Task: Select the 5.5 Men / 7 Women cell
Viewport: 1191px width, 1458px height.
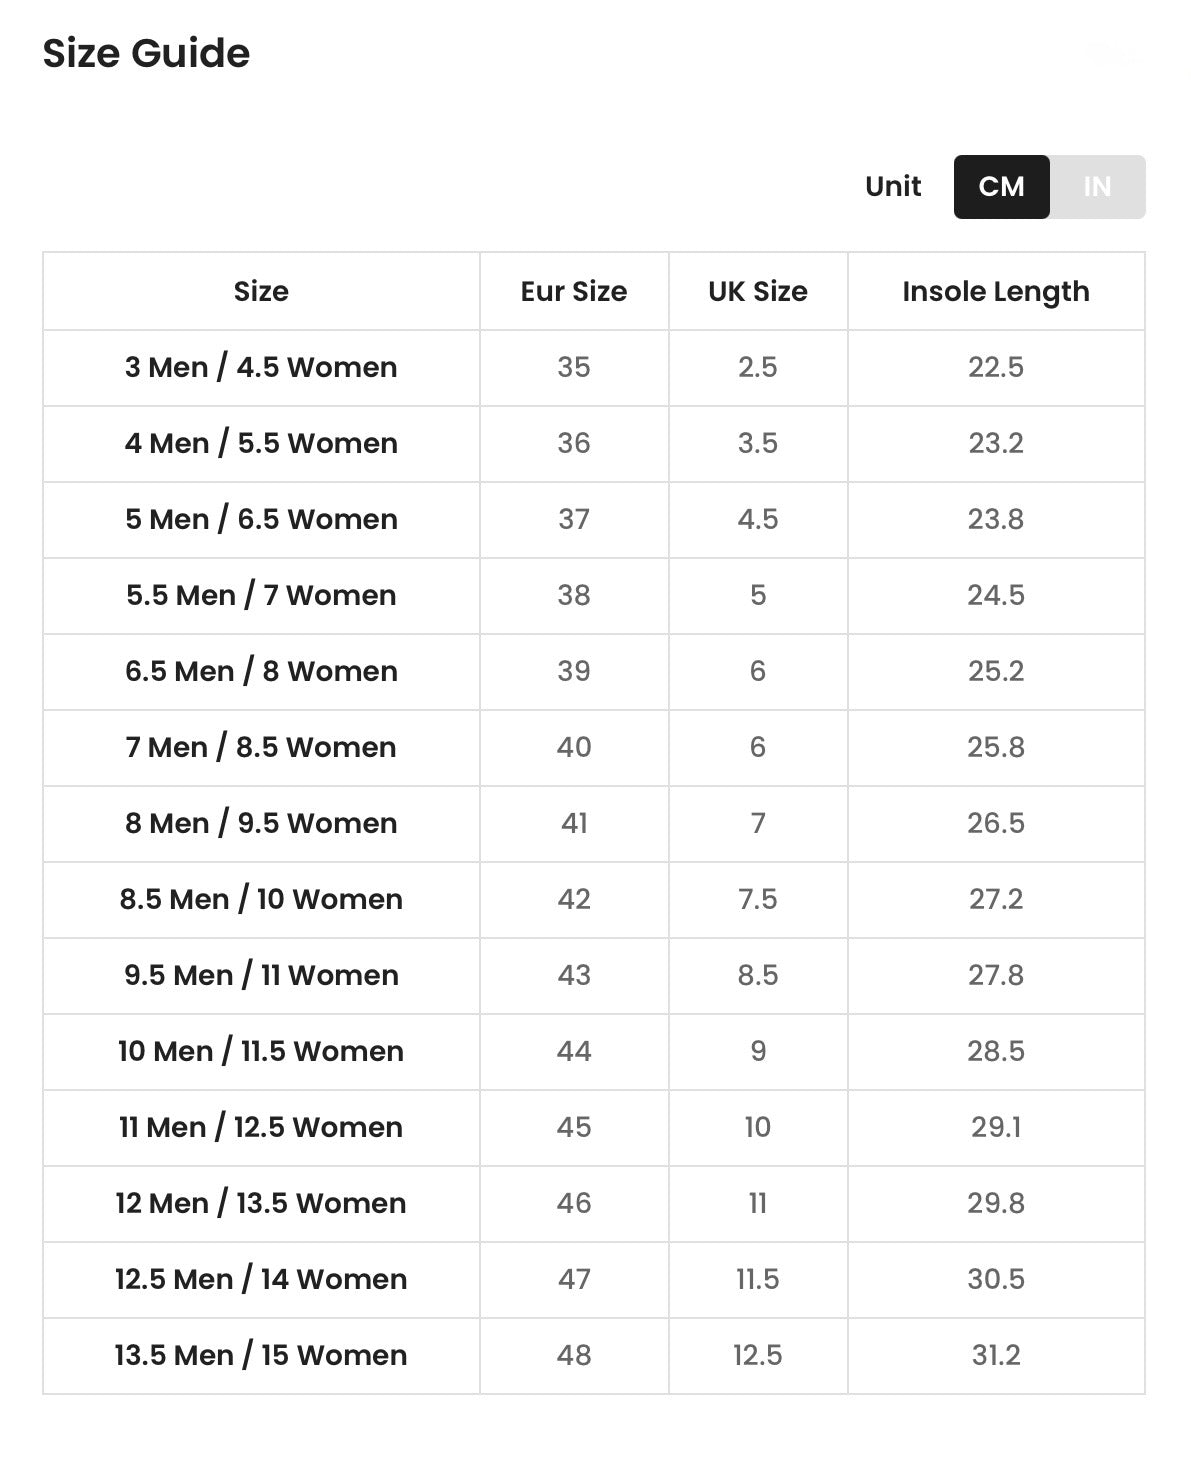Action: (261, 595)
